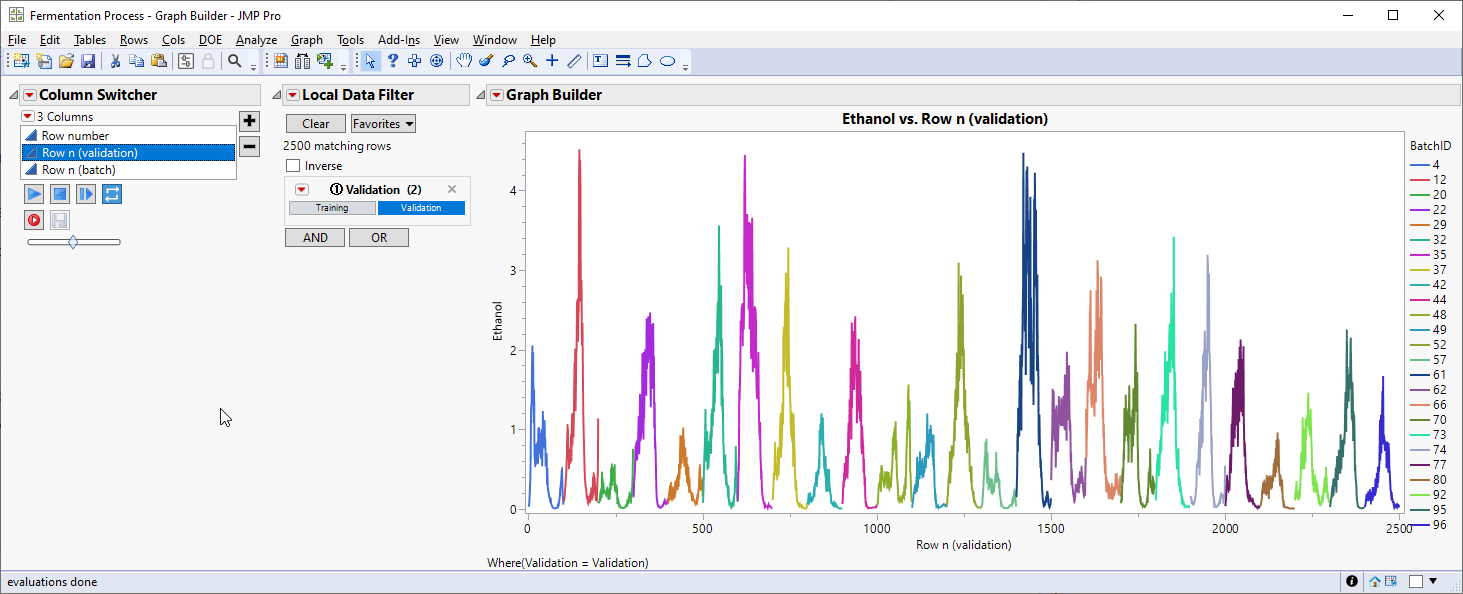Viewport: 1463px width, 594px height.
Task: Collapse the Local Data Filter panel
Action: coord(277,95)
